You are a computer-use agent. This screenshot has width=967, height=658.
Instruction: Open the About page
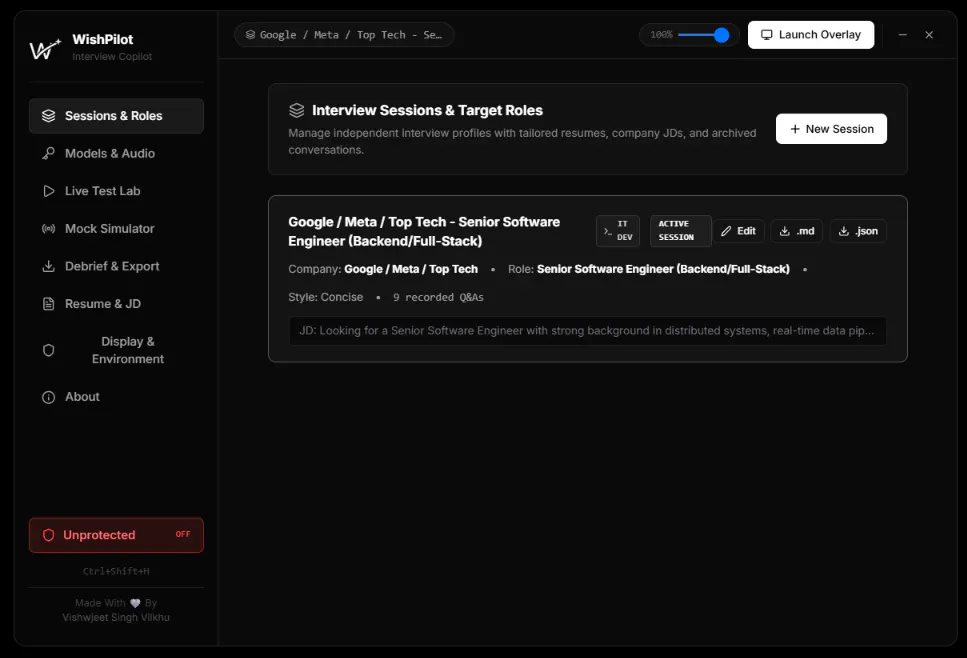tap(116, 397)
